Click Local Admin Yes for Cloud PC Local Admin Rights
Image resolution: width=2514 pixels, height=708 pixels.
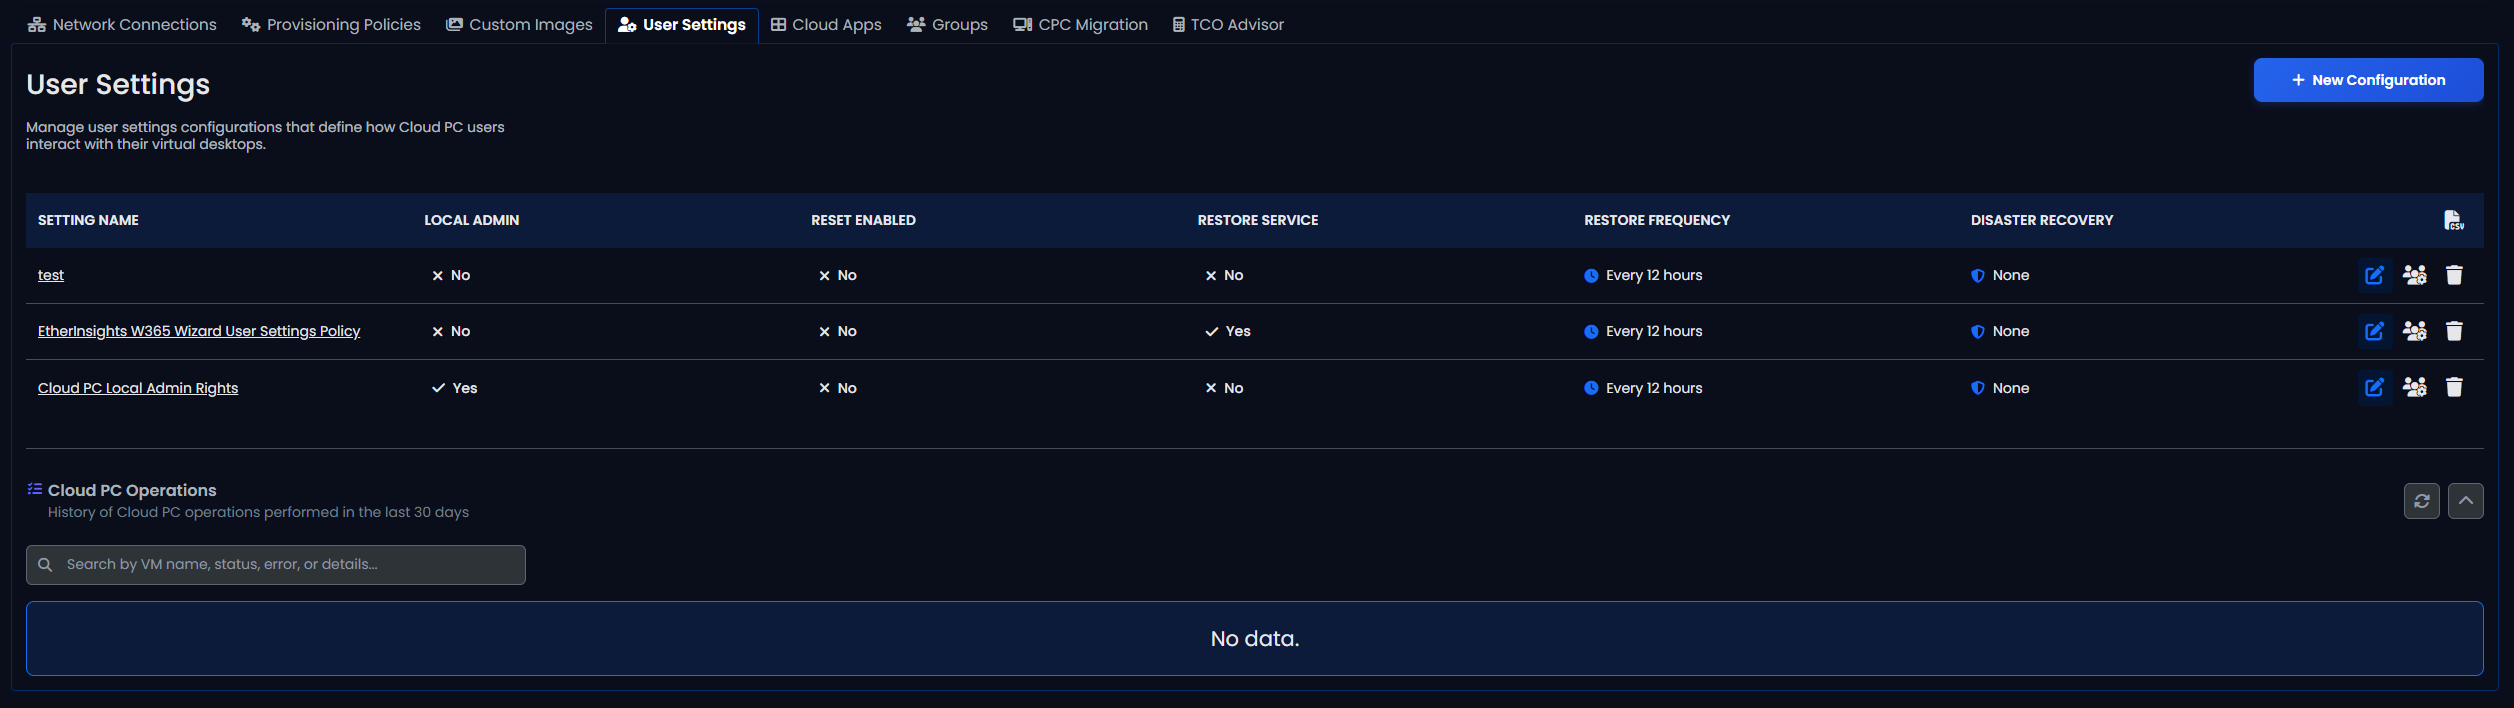point(454,388)
